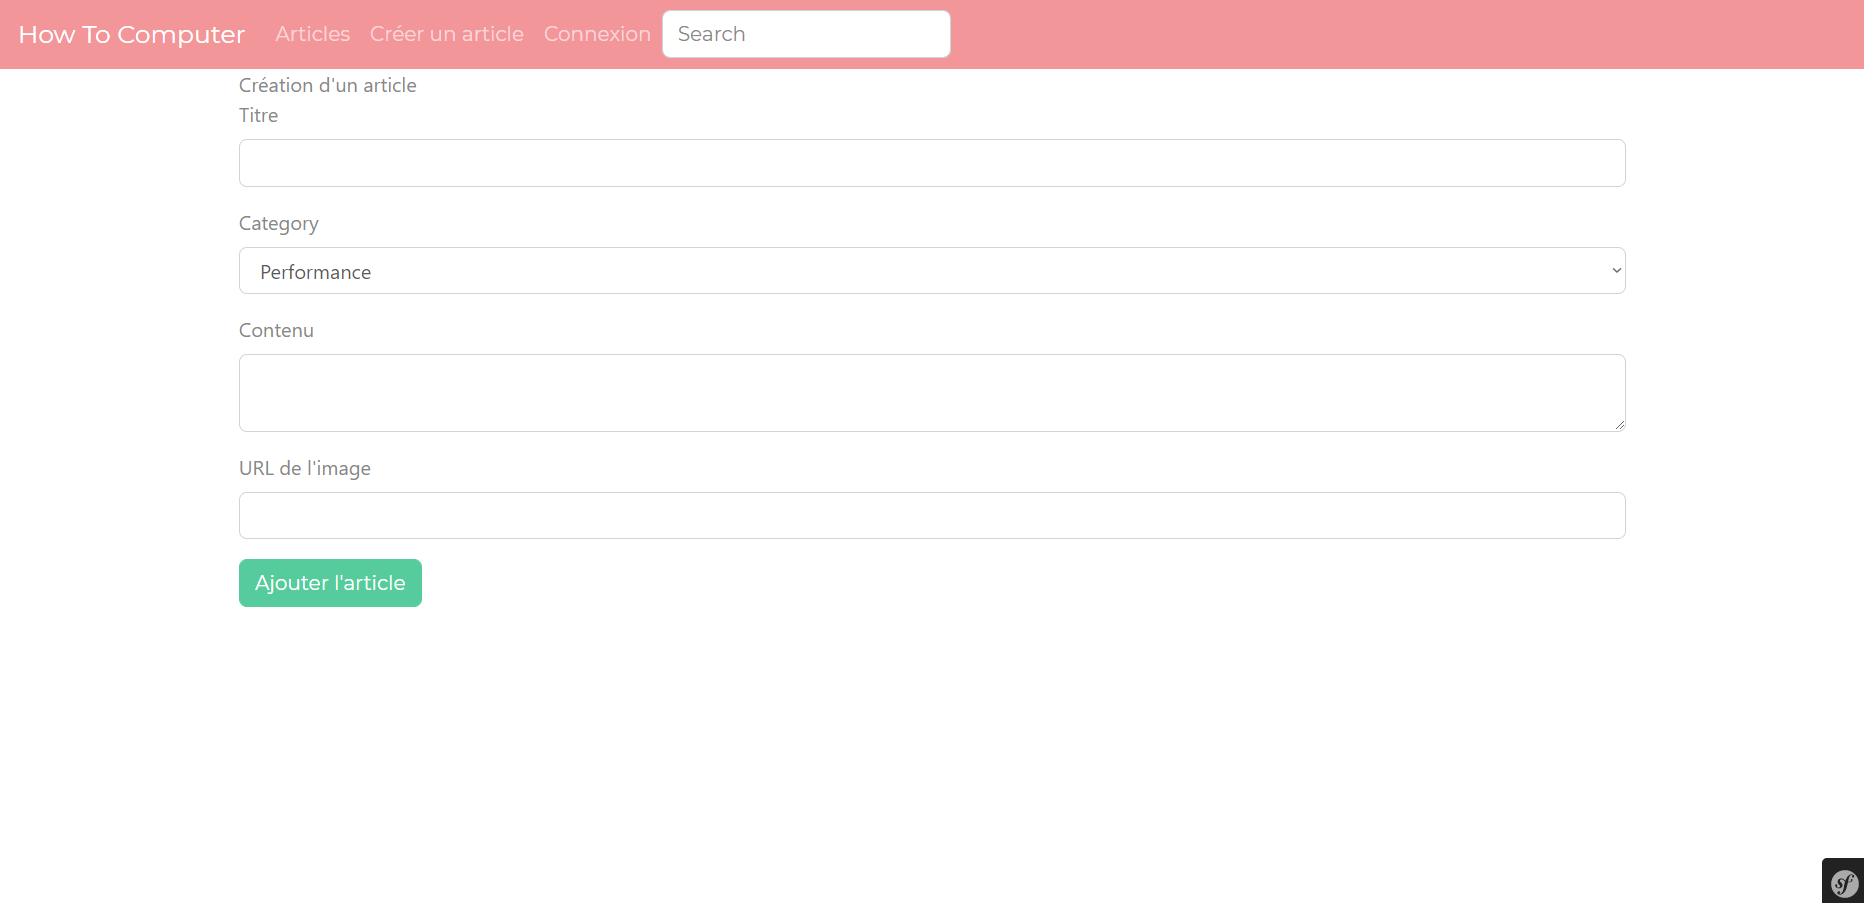Click into the Titre text field
1864x903 pixels.
coord(931,163)
